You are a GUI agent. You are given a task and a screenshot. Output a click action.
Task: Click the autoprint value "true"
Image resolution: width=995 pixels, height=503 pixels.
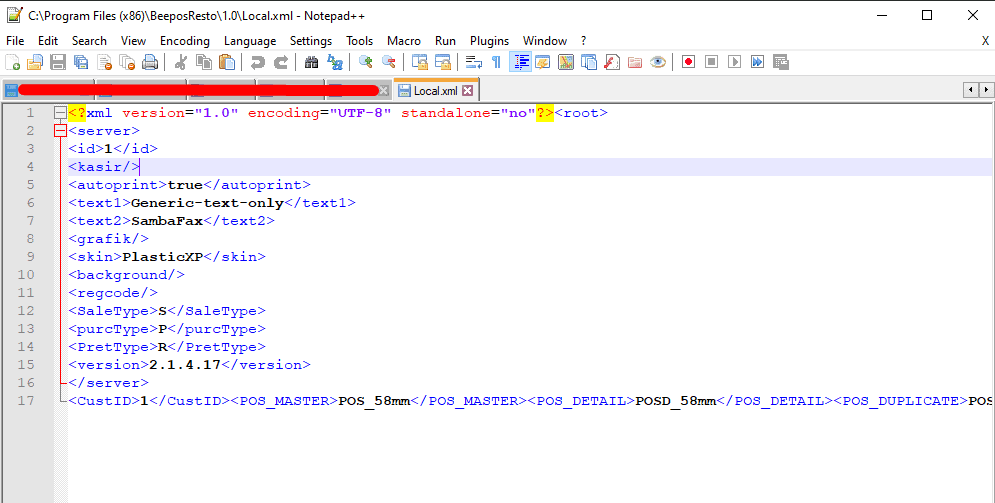pyautogui.click(x=185, y=185)
